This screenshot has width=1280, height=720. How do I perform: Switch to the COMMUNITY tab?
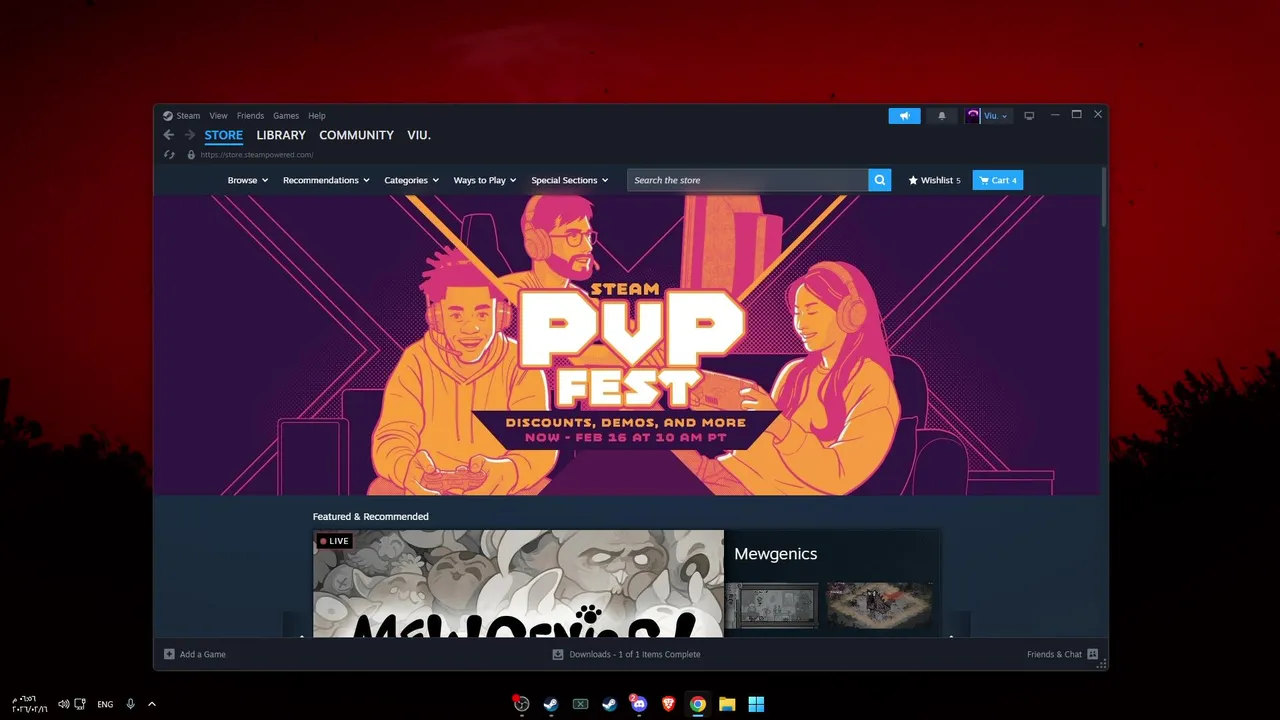(x=356, y=135)
